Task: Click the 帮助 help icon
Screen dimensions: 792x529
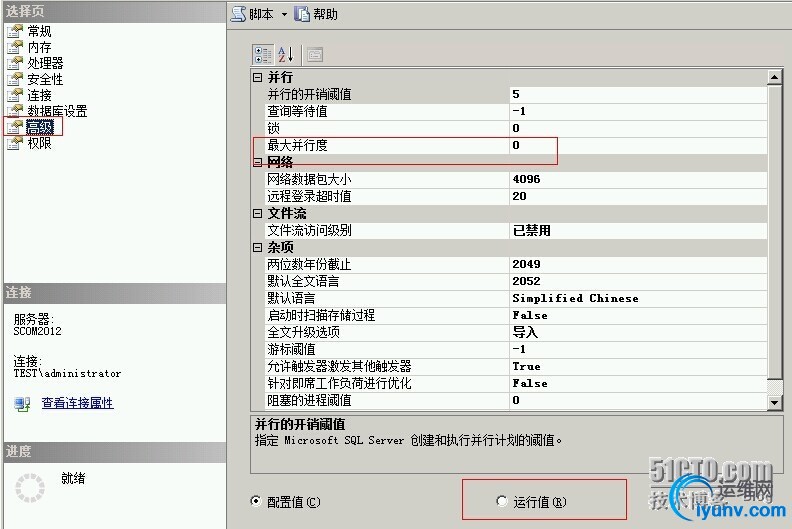Action: click(x=302, y=14)
